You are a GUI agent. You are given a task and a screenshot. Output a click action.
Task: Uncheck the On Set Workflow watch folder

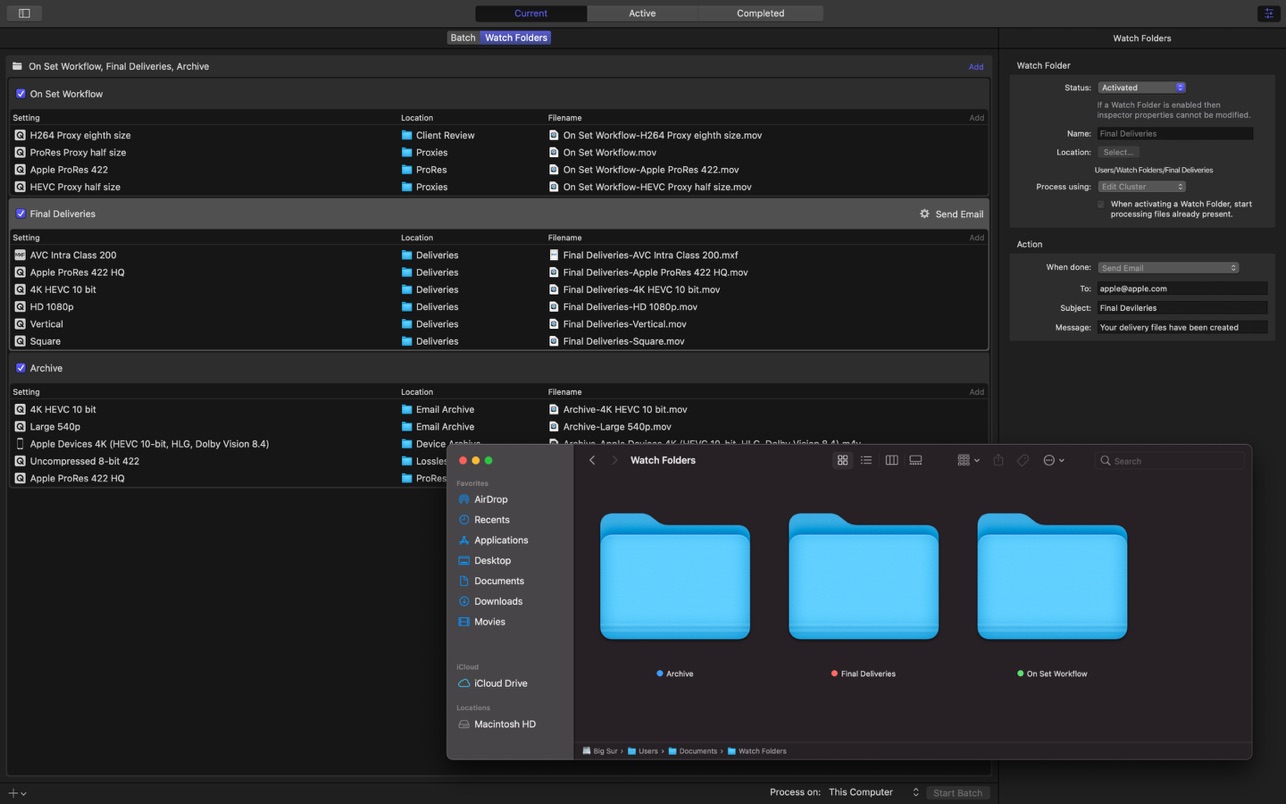coord(20,93)
